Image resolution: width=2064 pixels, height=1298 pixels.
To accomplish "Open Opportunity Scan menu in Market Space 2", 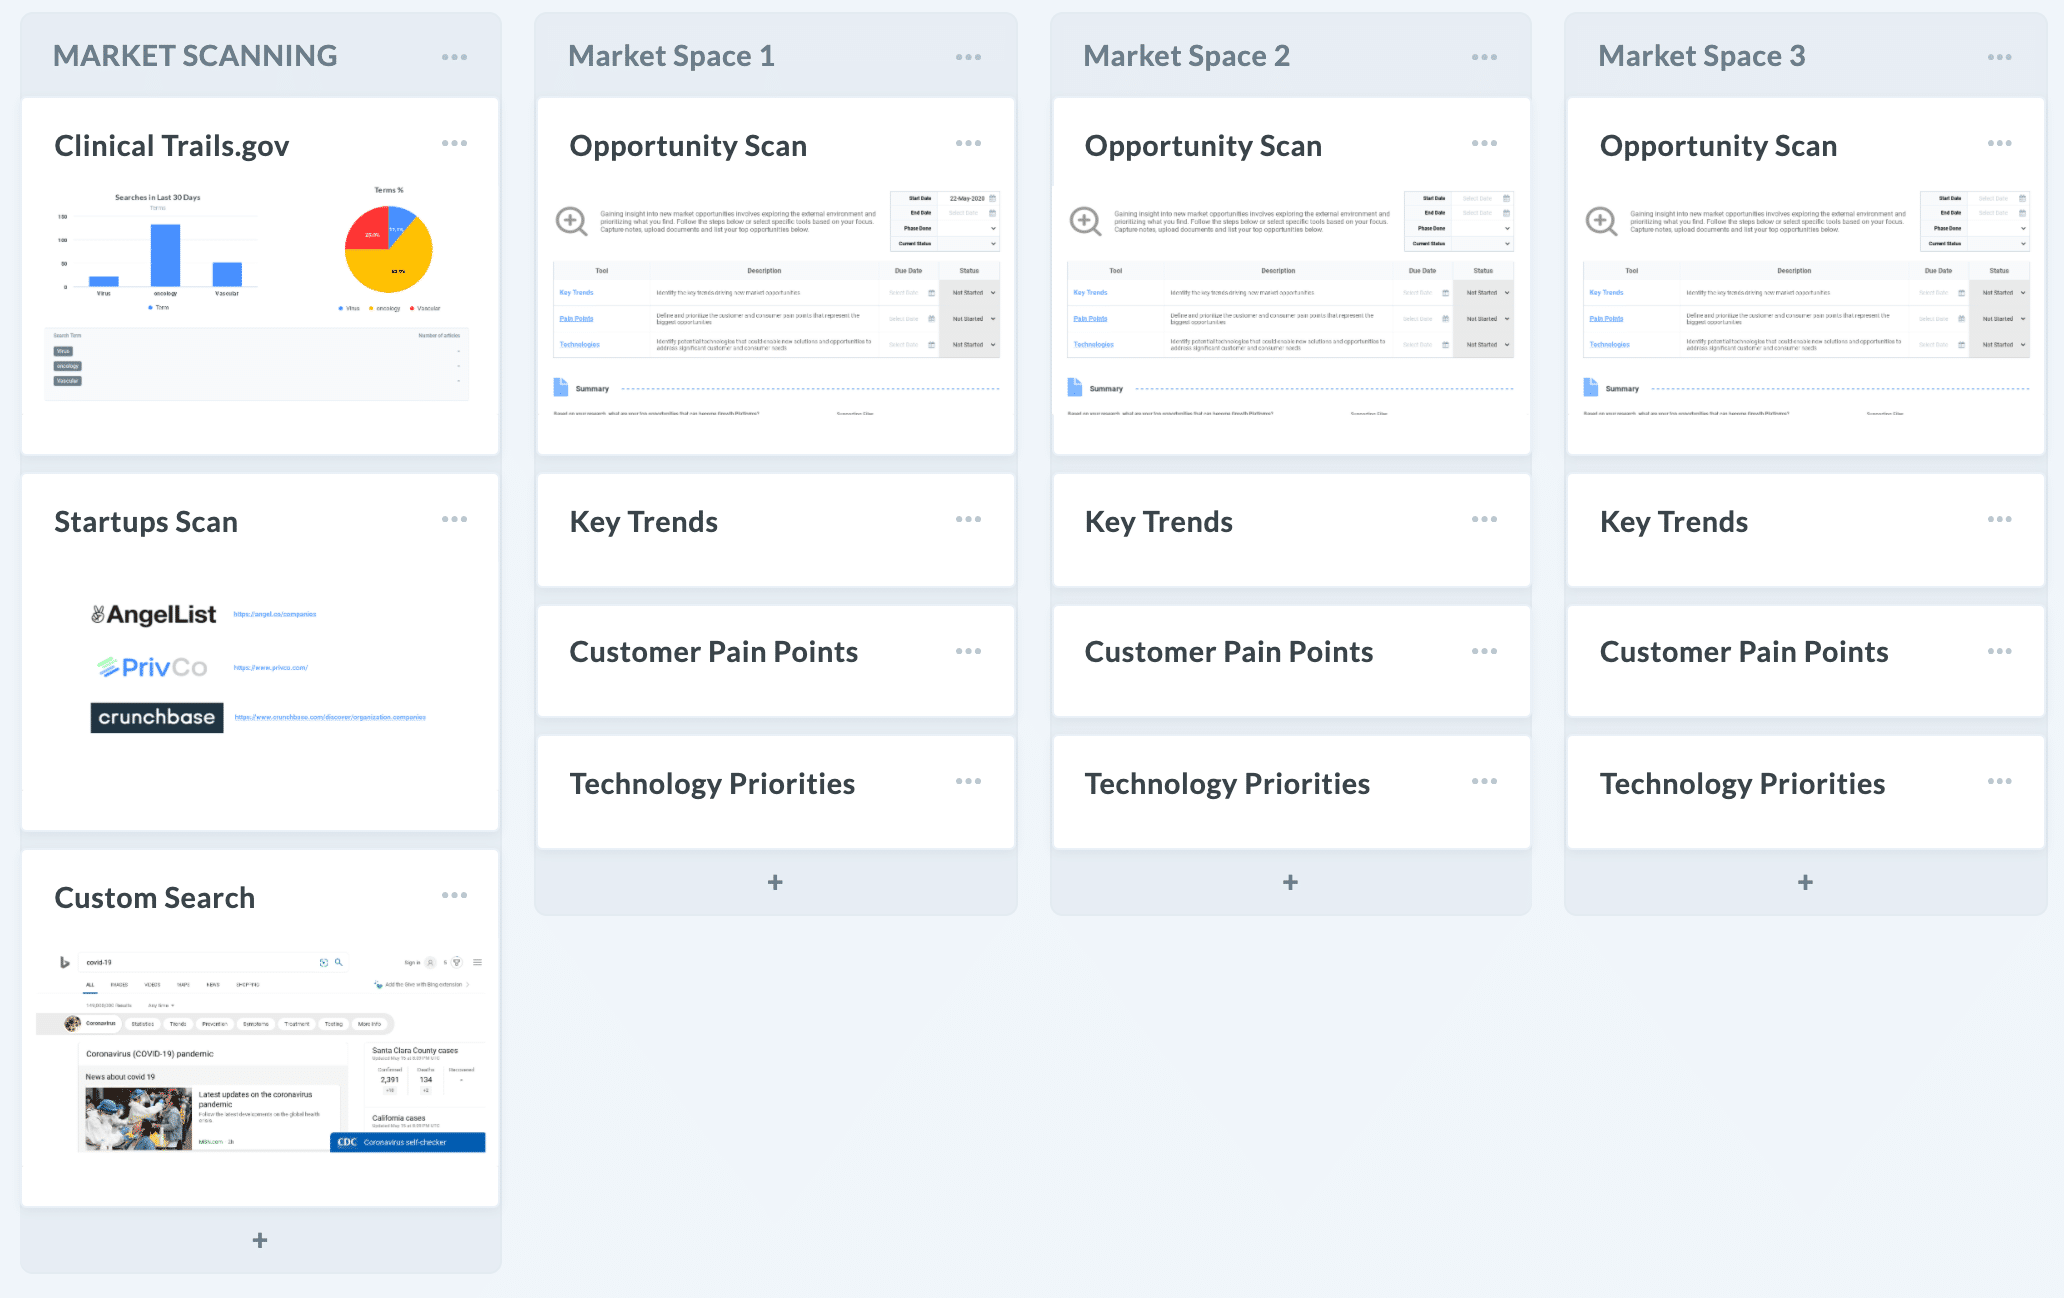I will [1484, 143].
